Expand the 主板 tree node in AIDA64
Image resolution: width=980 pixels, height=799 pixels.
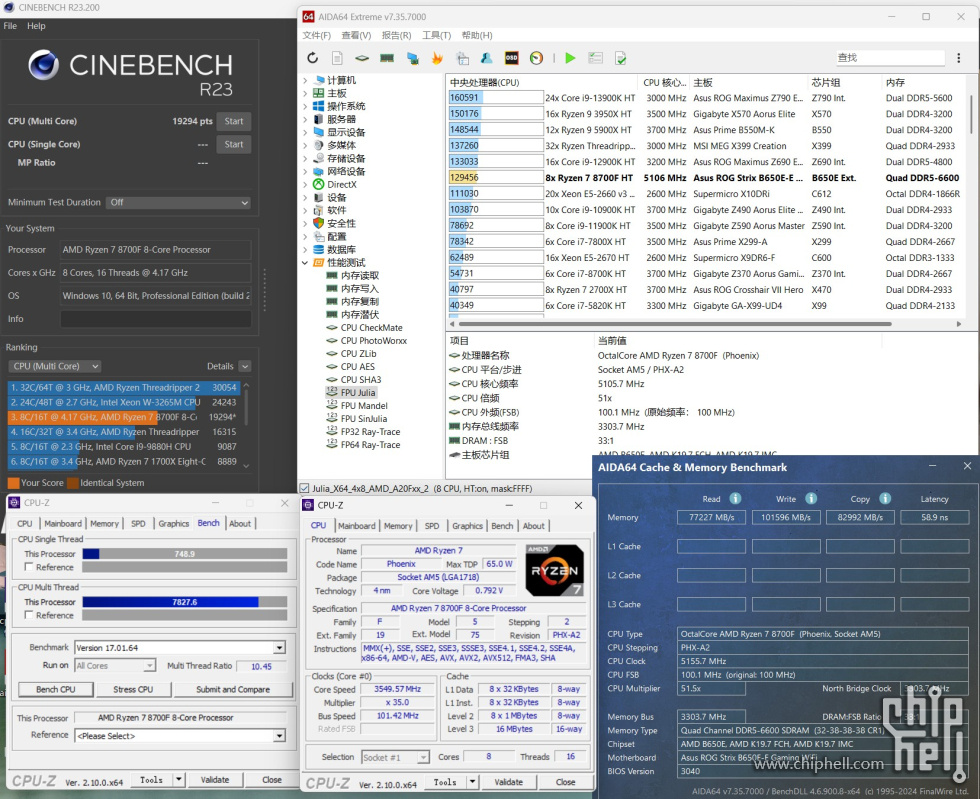coord(305,93)
